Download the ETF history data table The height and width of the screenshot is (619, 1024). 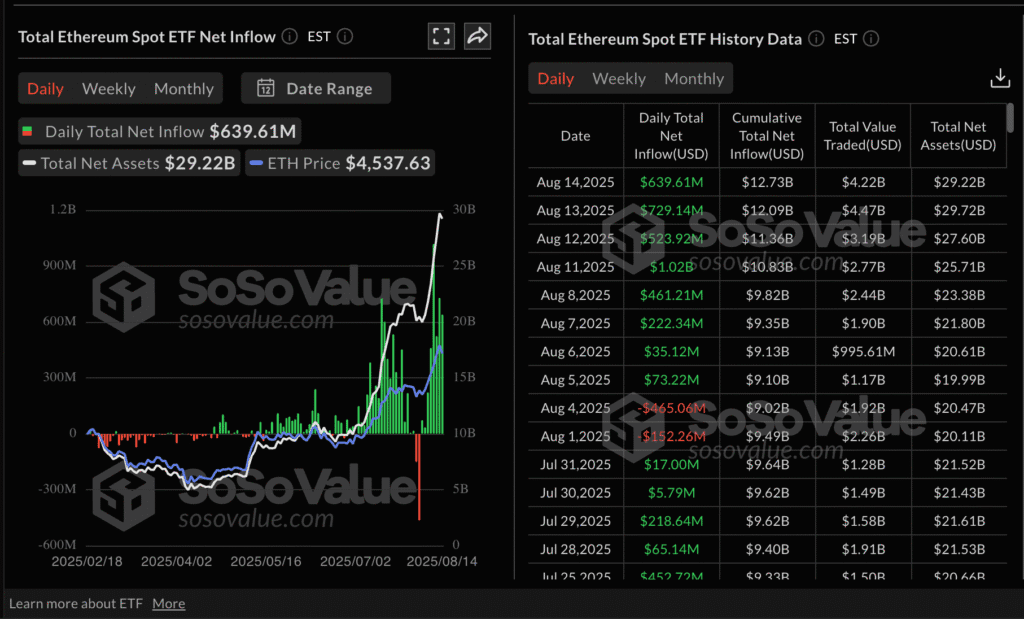click(999, 78)
